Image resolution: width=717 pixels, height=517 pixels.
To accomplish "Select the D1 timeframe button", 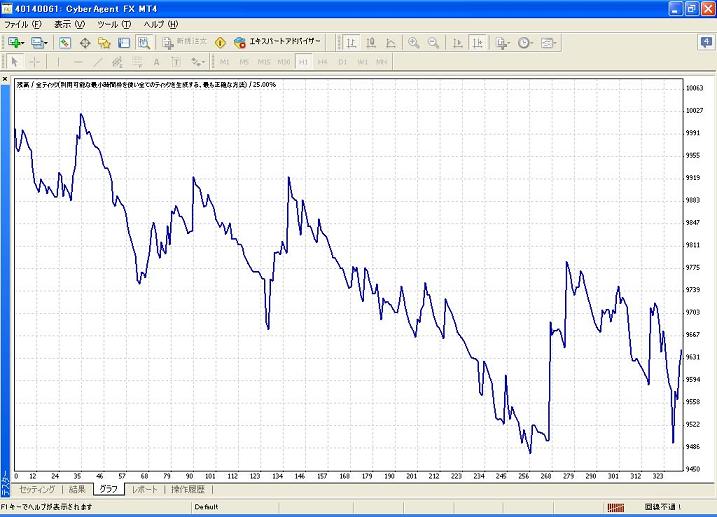I will pos(342,61).
